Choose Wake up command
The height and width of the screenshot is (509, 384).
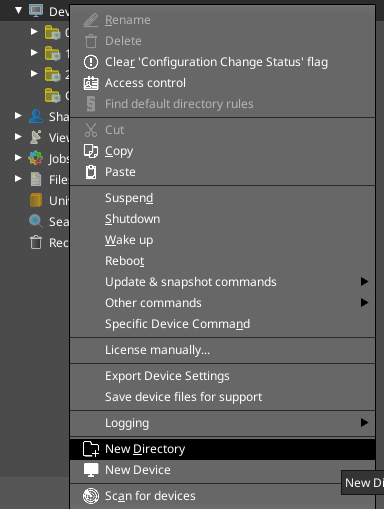222,240
